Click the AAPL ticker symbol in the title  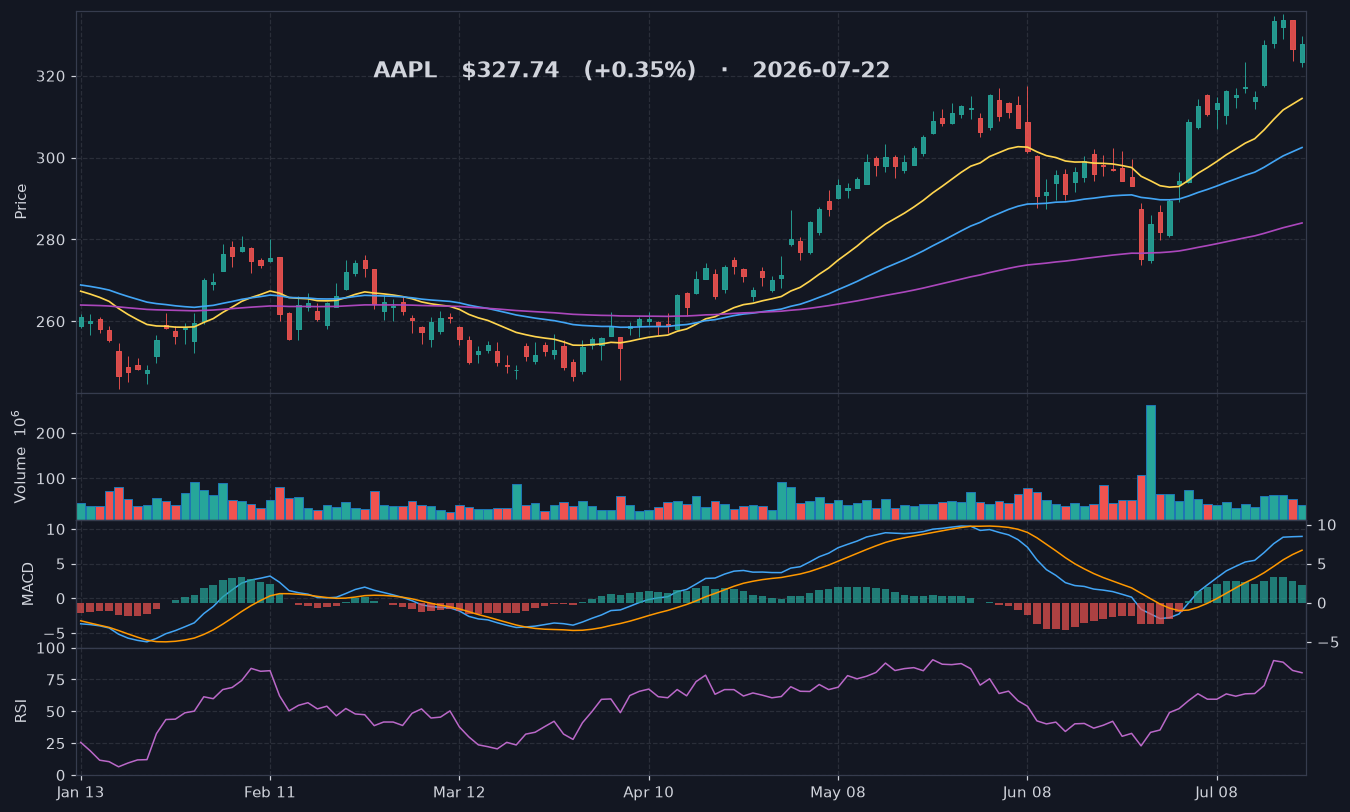(x=405, y=71)
